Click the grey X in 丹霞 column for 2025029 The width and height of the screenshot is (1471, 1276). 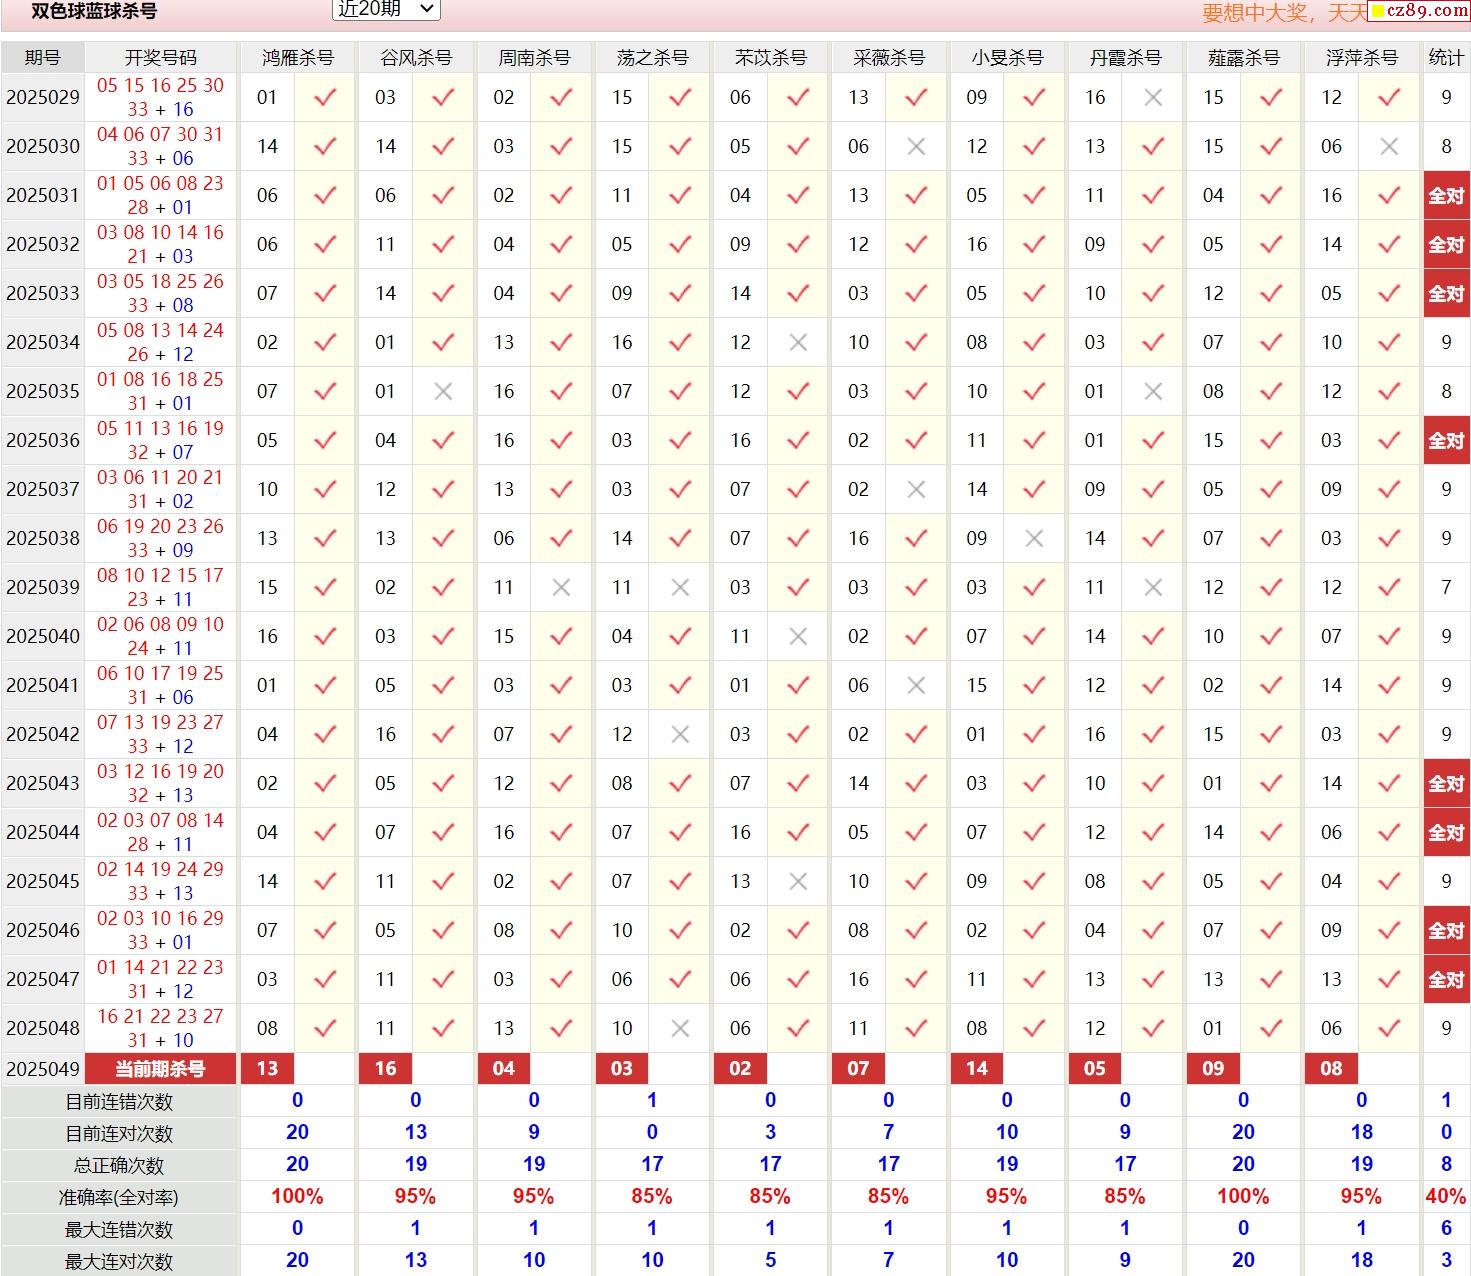click(1153, 98)
